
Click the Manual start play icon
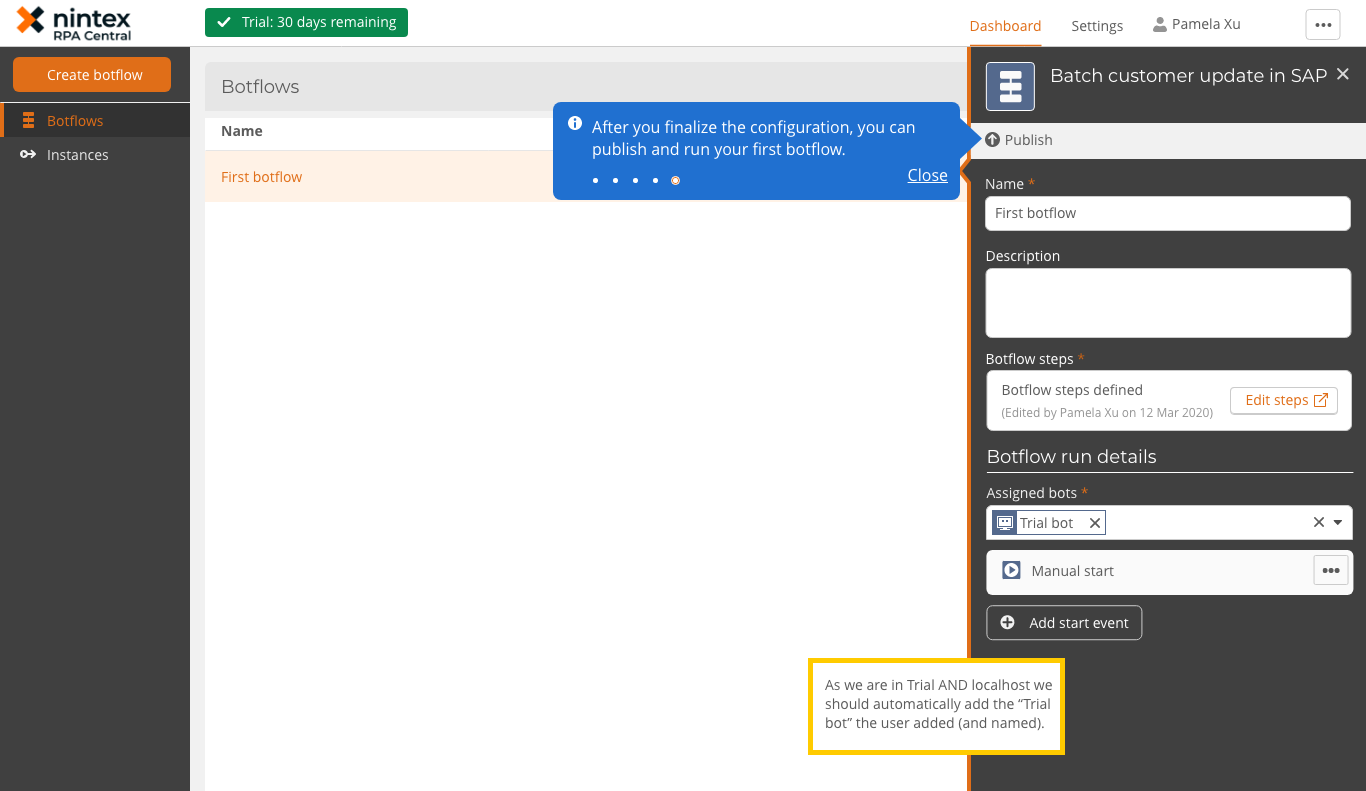click(1011, 570)
